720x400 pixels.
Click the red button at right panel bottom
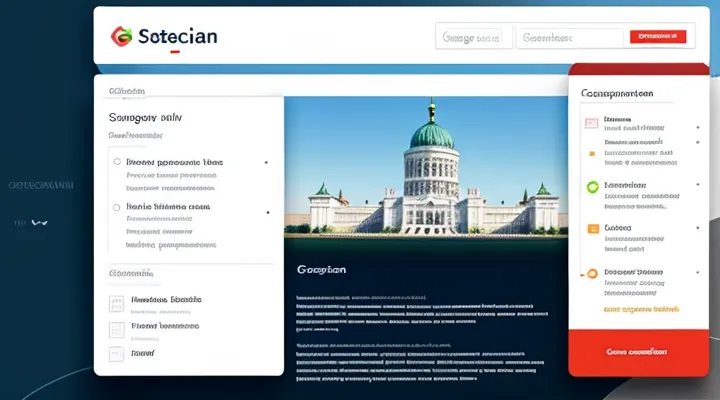639,352
